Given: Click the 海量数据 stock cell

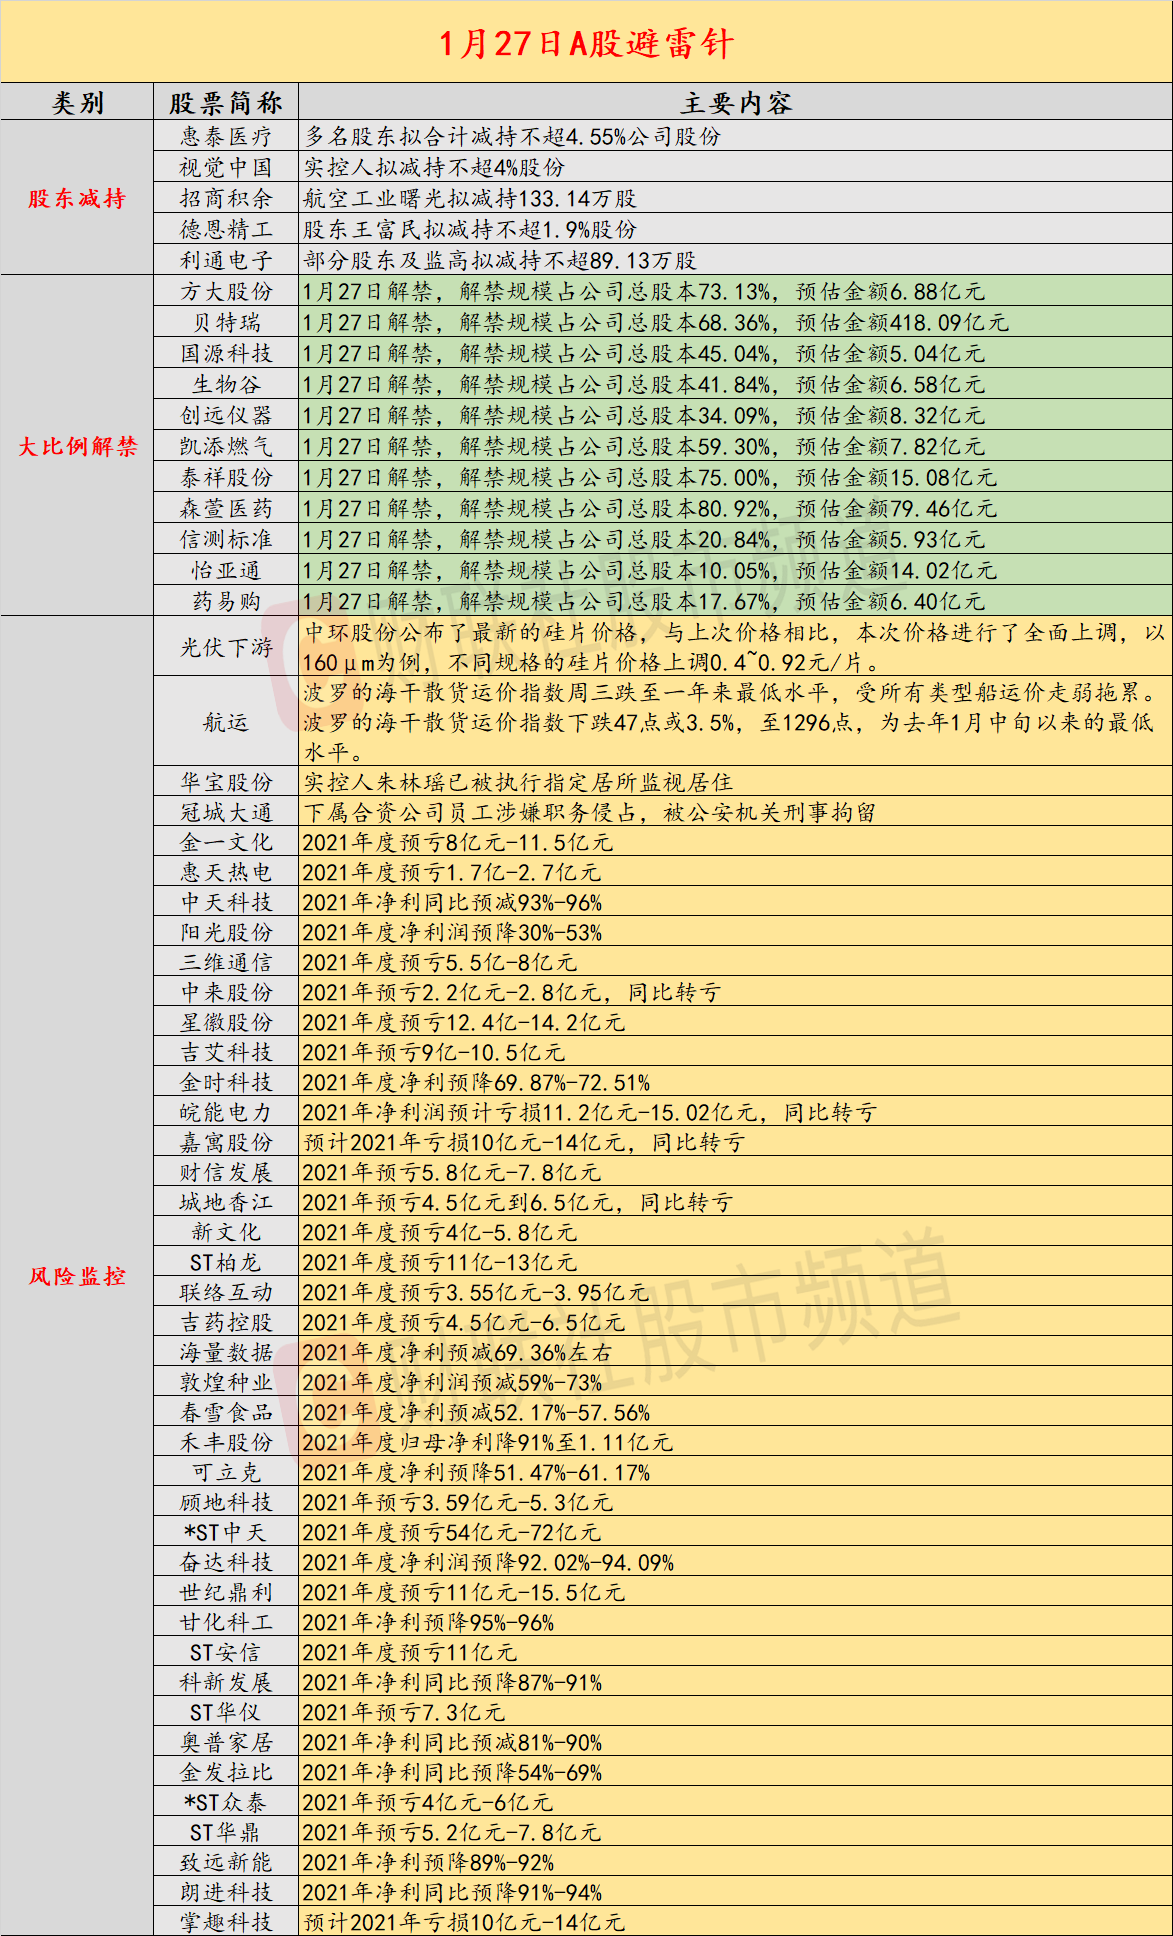Looking at the screenshot, I should (226, 1352).
